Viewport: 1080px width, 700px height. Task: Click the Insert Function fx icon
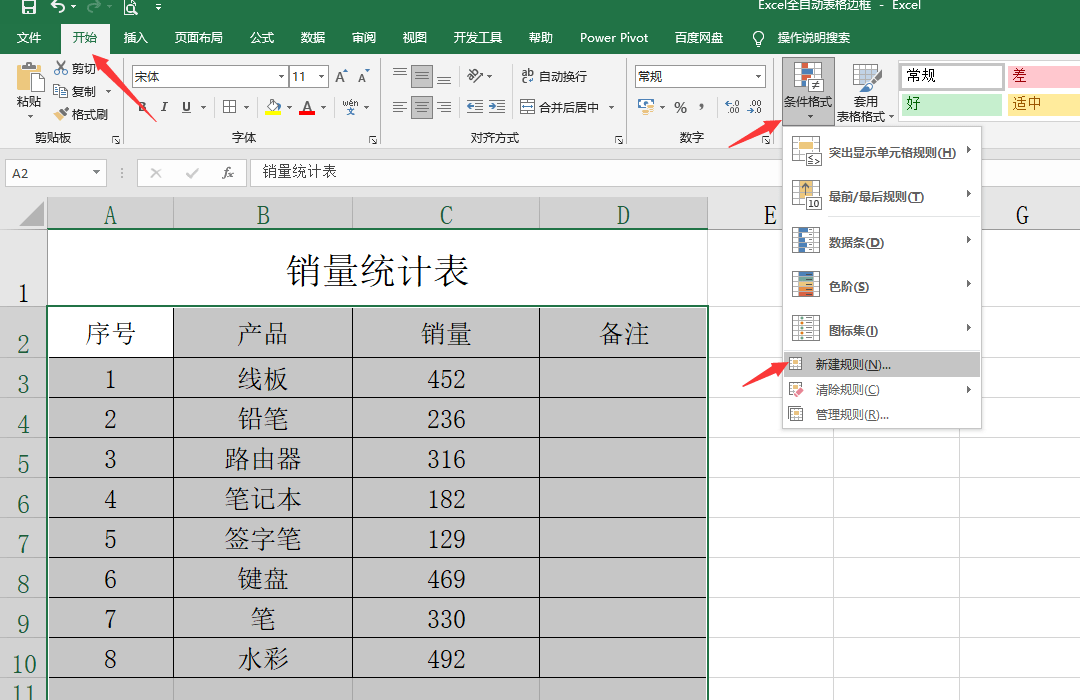pos(227,173)
